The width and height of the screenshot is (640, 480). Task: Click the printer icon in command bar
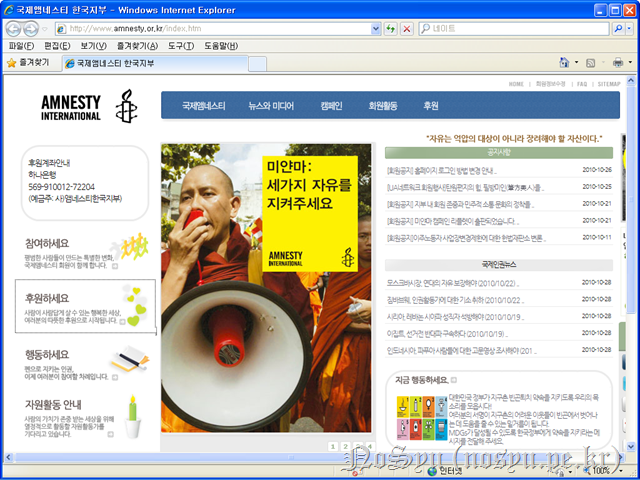pos(618,63)
